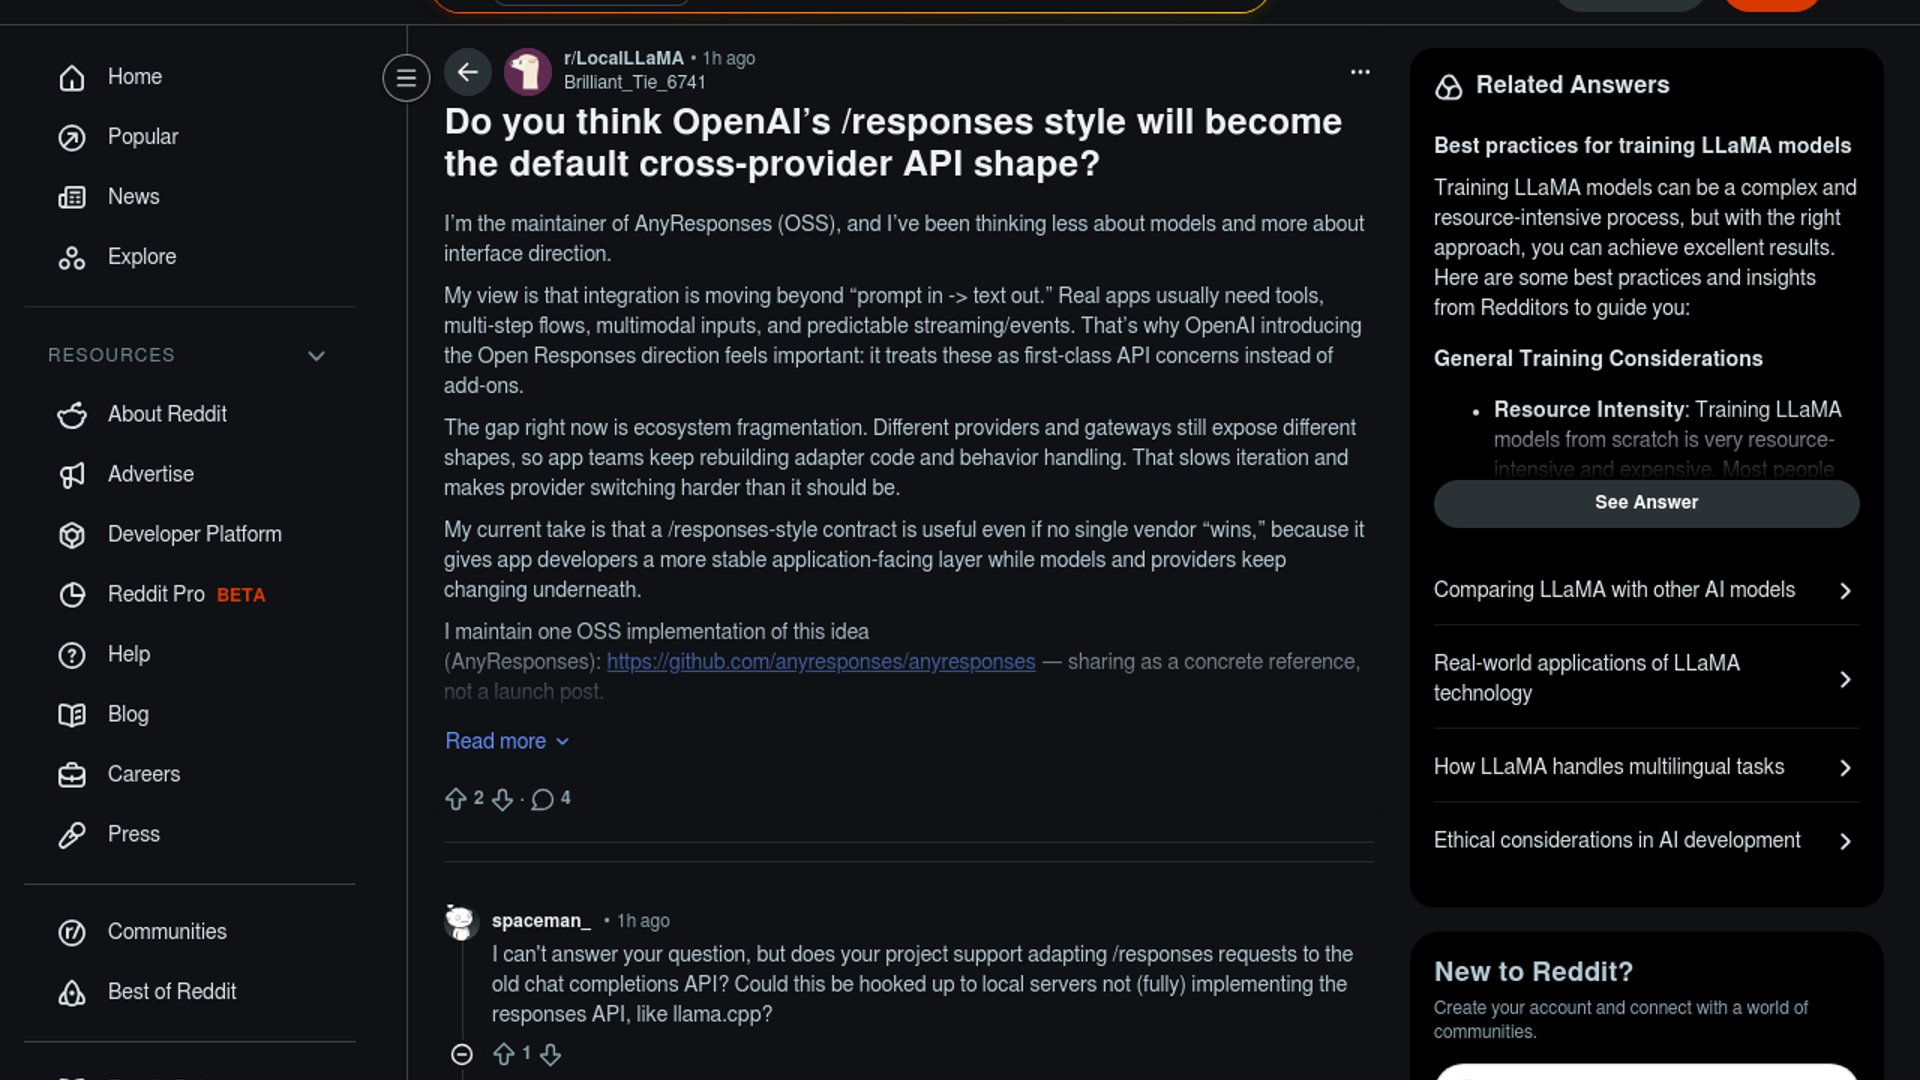Downvote the spaceman_ comment
The width and height of the screenshot is (1920, 1080).
(x=551, y=1054)
